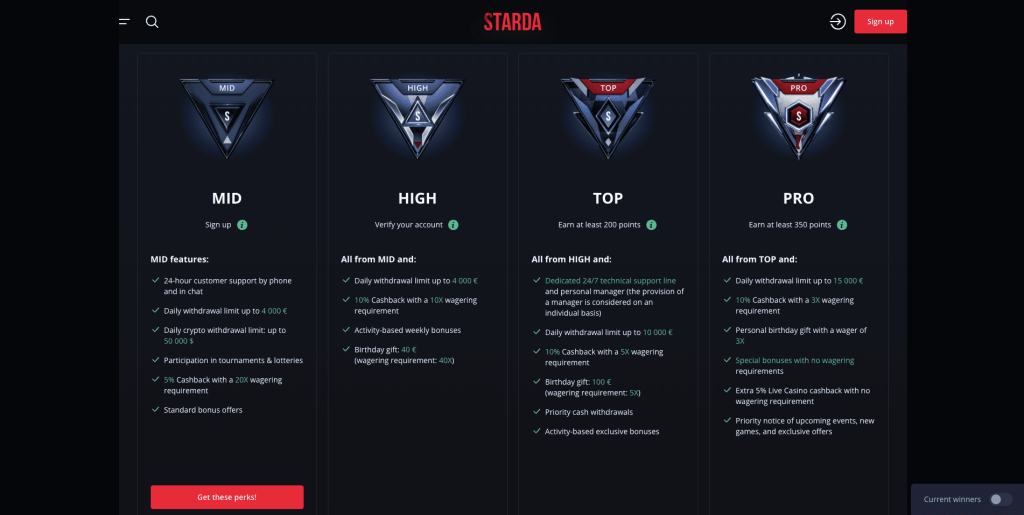Click the Current winners label

pyautogui.click(x=952, y=499)
